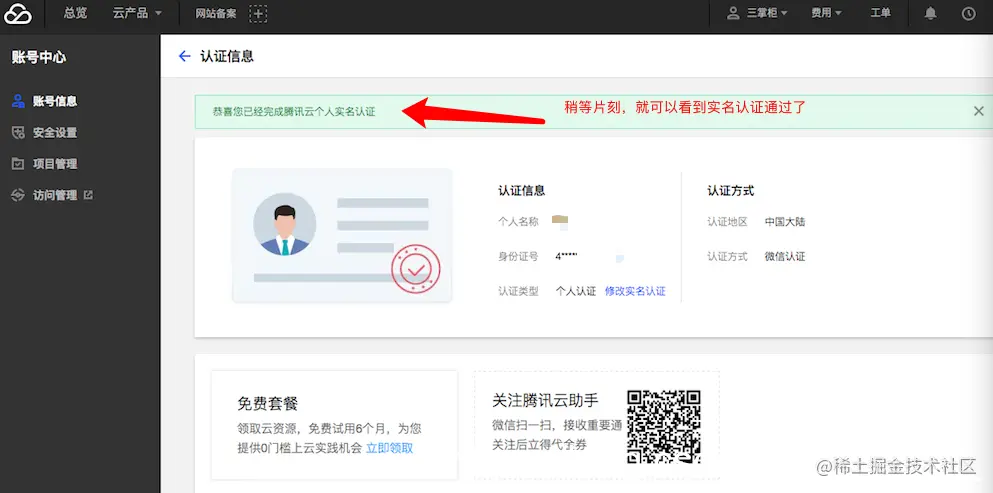The height and width of the screenshot is (493, 993).
Task: Click external link icon next to 访问管理
Action: pyautogui.click(x=89, y=195)
